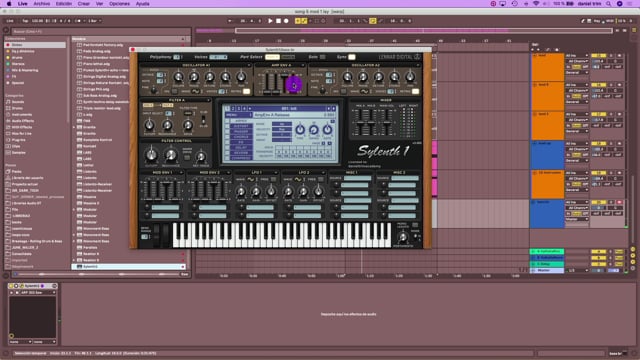Select 'Komplete Kontrol' in the browser list
The image size is (640, 360).
coord(97,140)
